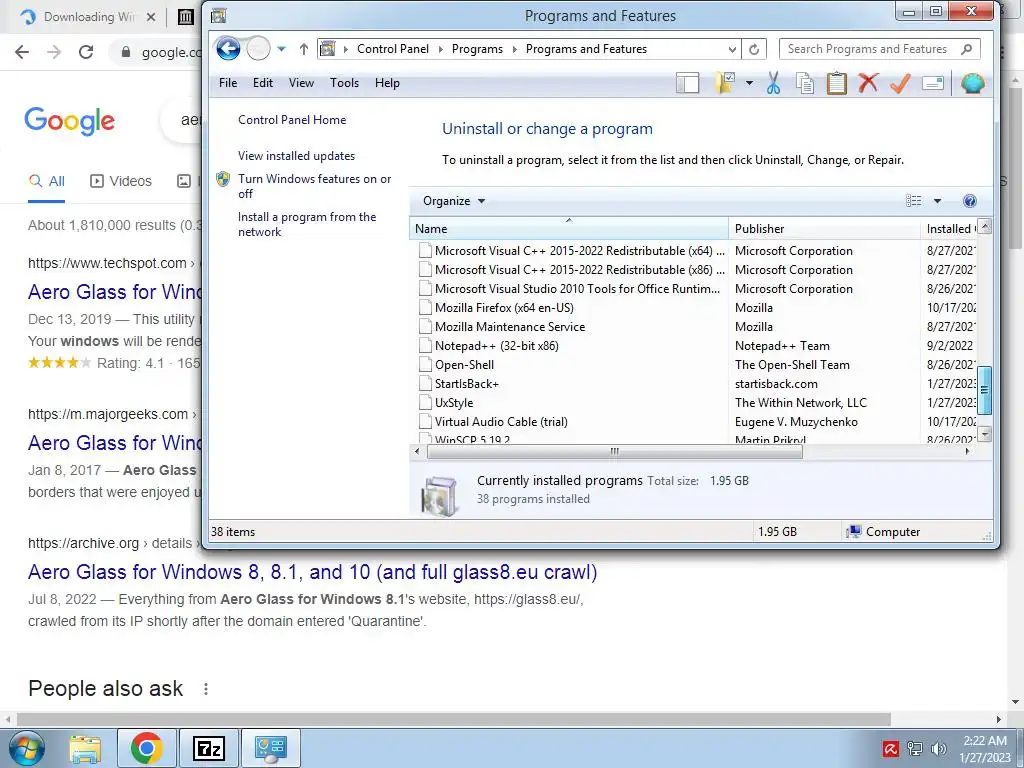
Task: Click the Paste clipboard toolbar icon
Action: 837,83
